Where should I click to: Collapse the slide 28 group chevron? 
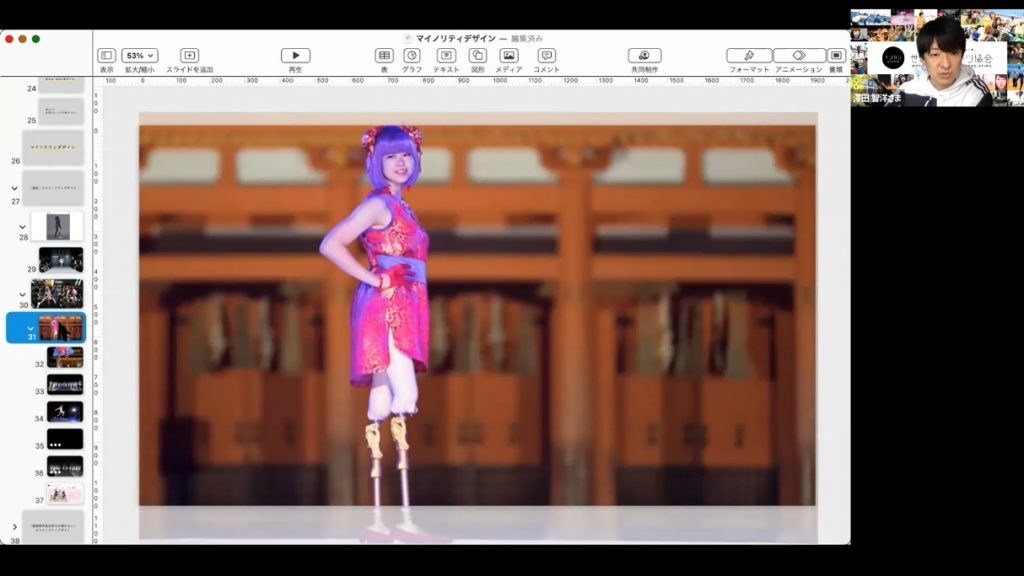coord(22,227)
